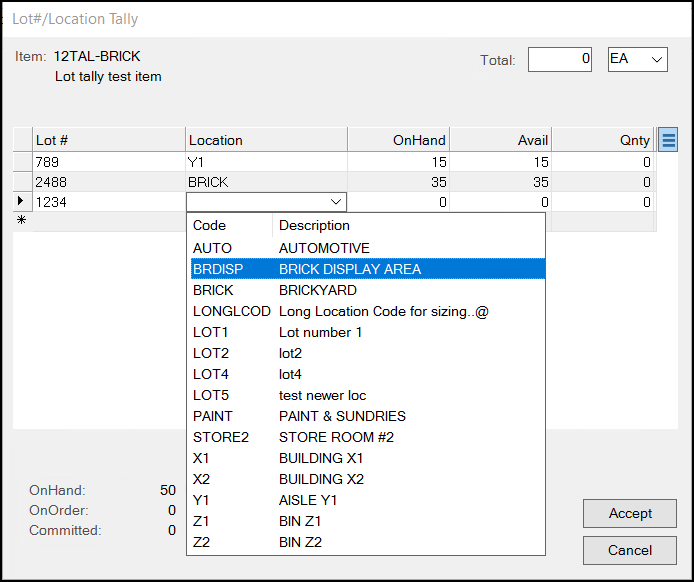Sort by the Lot # column header
Screen dimensions: 694x582
109,140
